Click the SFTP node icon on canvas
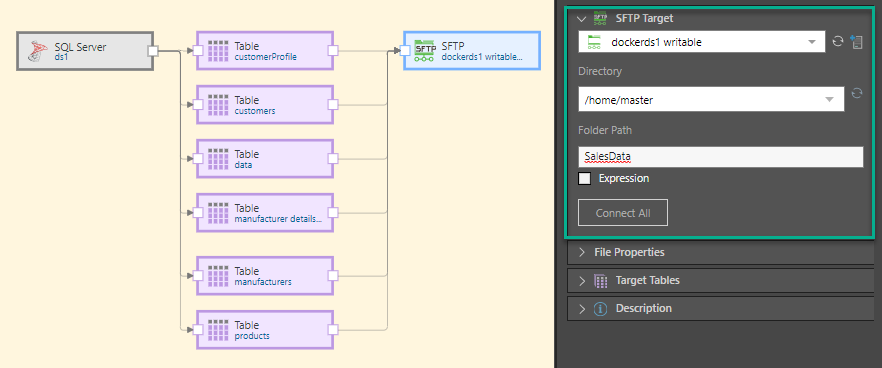 click(425, 51)
